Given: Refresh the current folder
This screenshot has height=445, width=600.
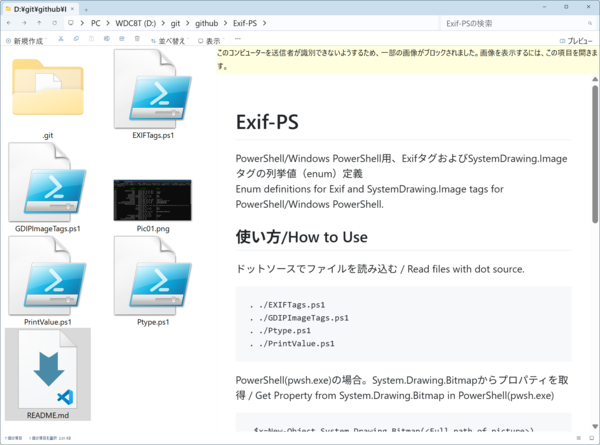Looking at the screenshot, I should coord(54,23).
